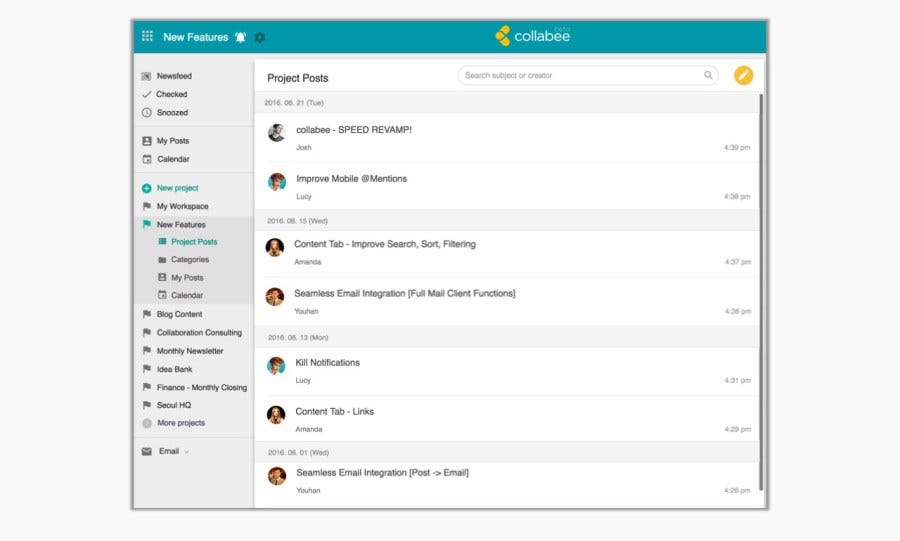900x541 pixels.
Task: Click Finance - Monthly Closing flag icon
Action: click(x=146, y=387)
